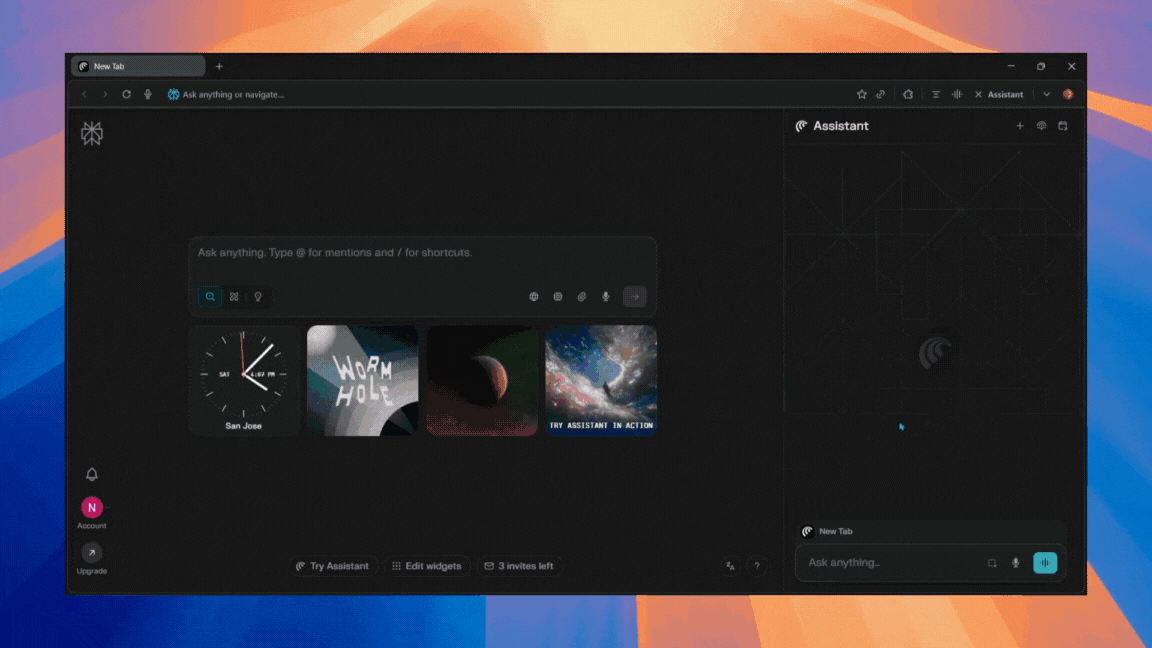
Task: Click the Assistant panel window layout icon
Action: tap(1062, 126)
